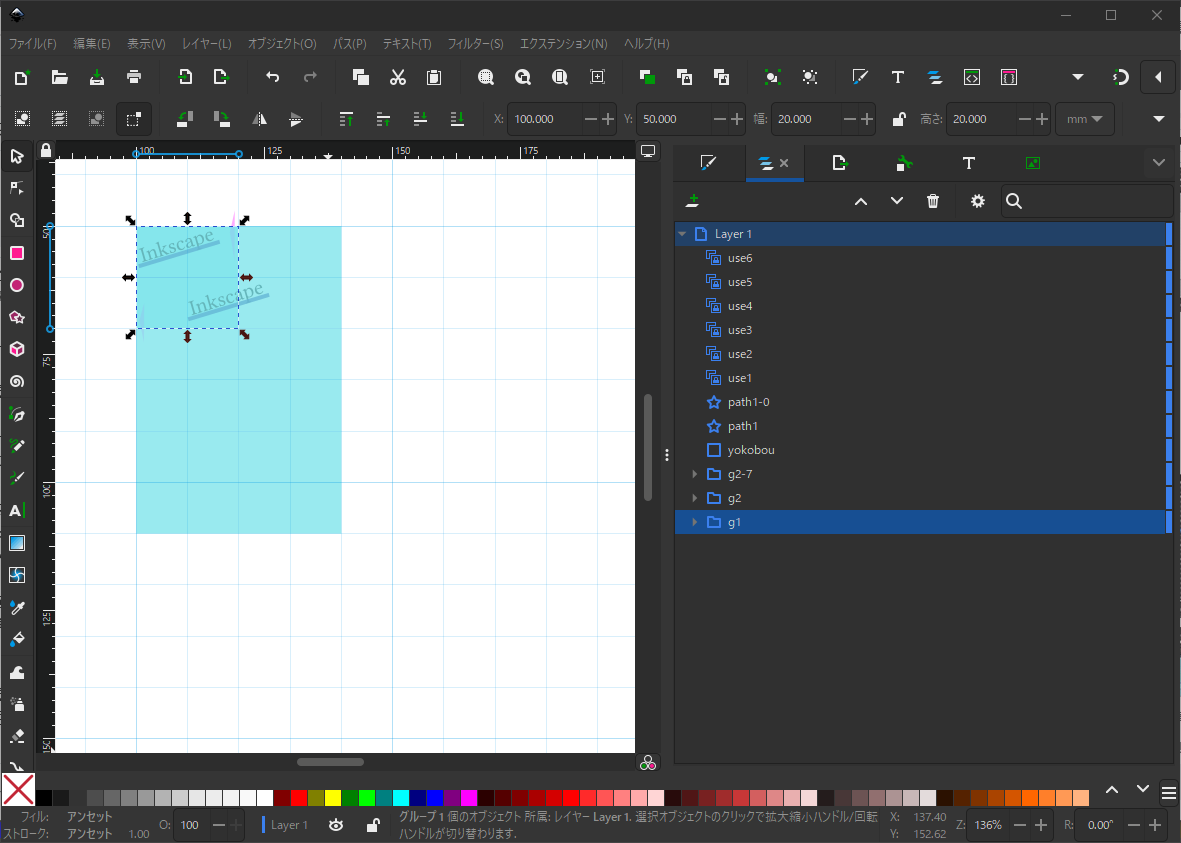Select the Paint bucket tool
This screenshot has height=843, width=1181.
17,640
